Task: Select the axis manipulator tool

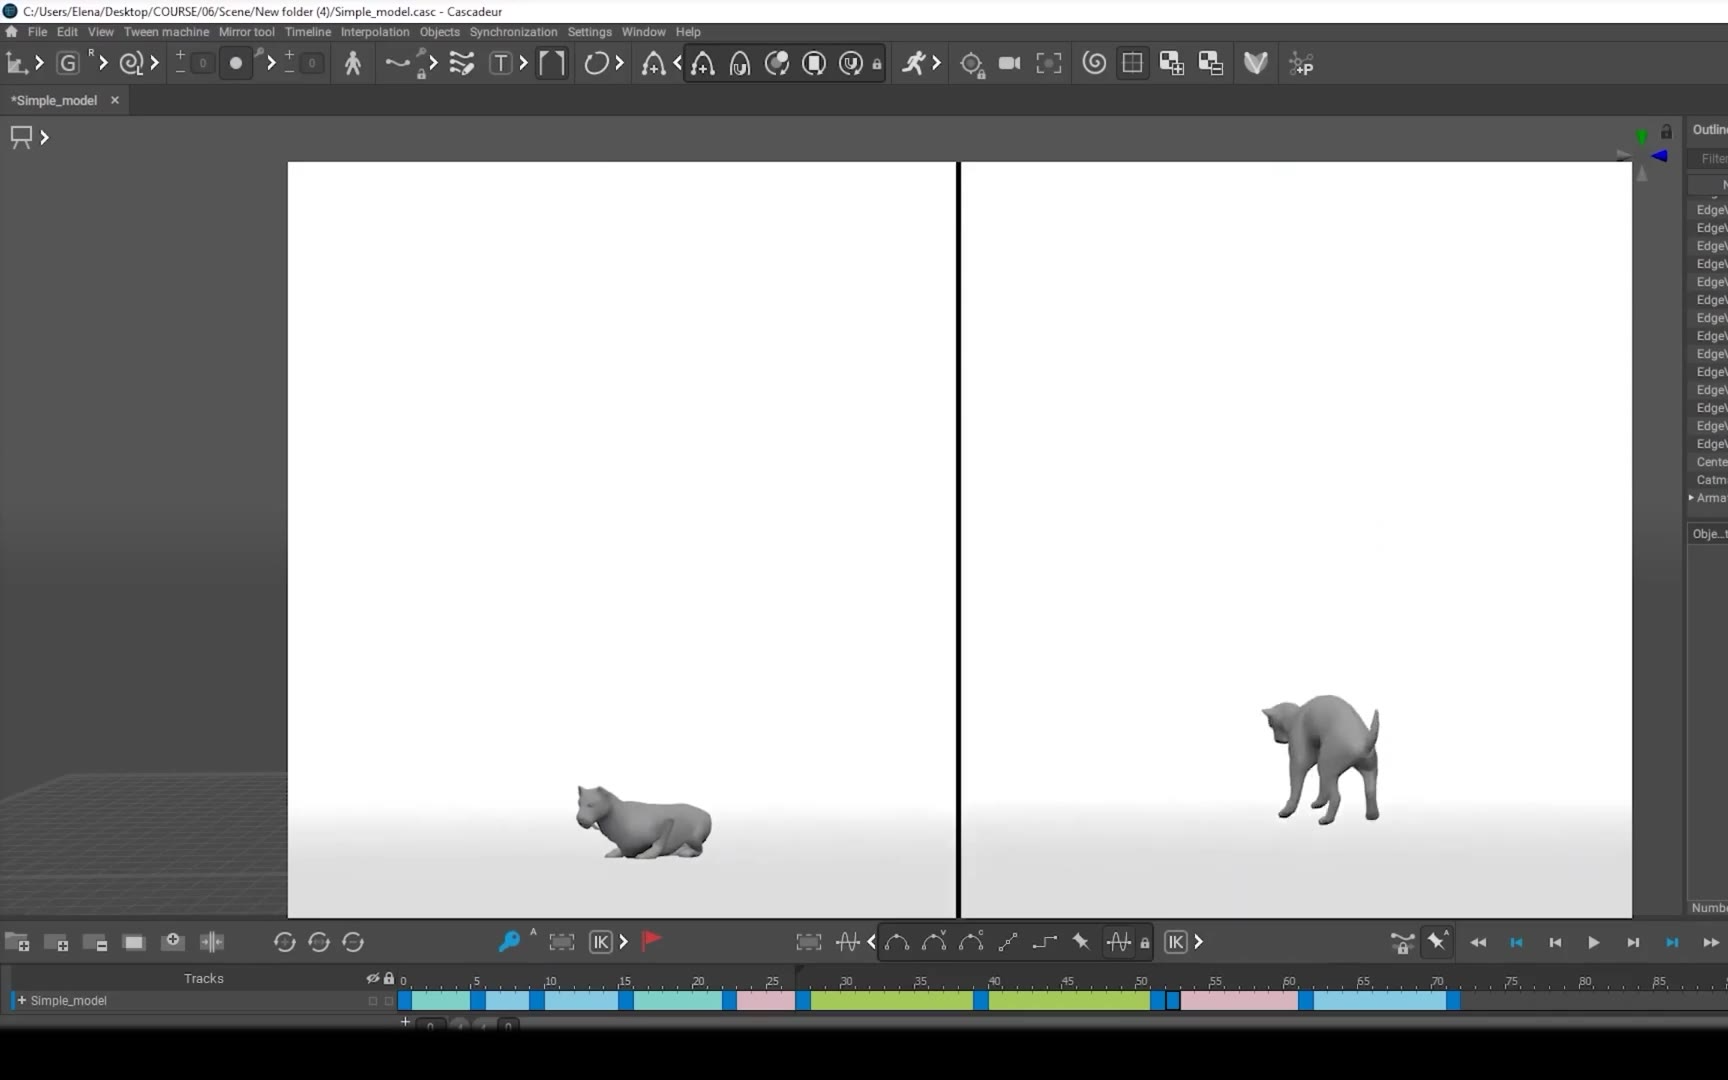Action: coord(16,64)
